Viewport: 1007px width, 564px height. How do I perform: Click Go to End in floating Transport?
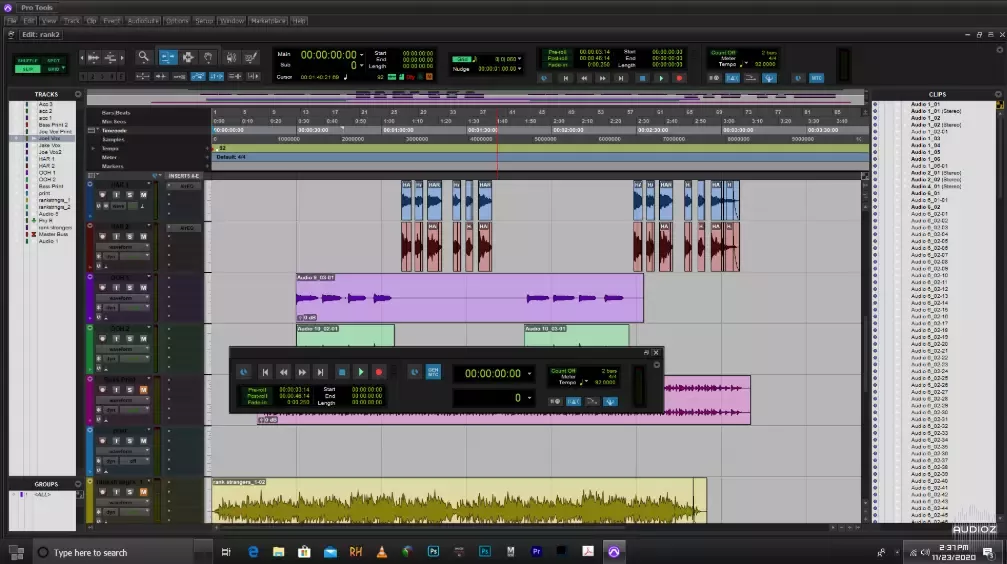(x=320, y=372)
